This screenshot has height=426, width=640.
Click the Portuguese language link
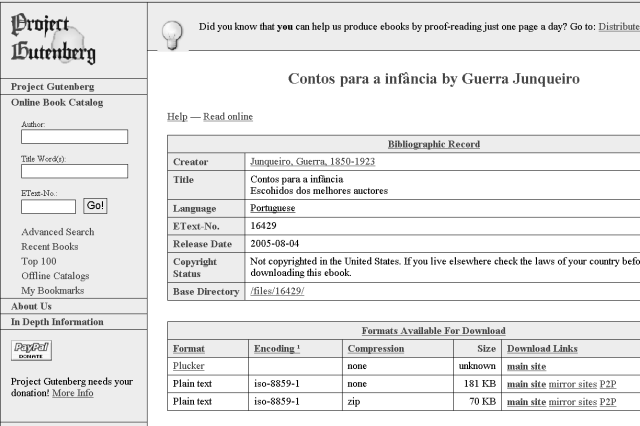(x=272, y=208)
